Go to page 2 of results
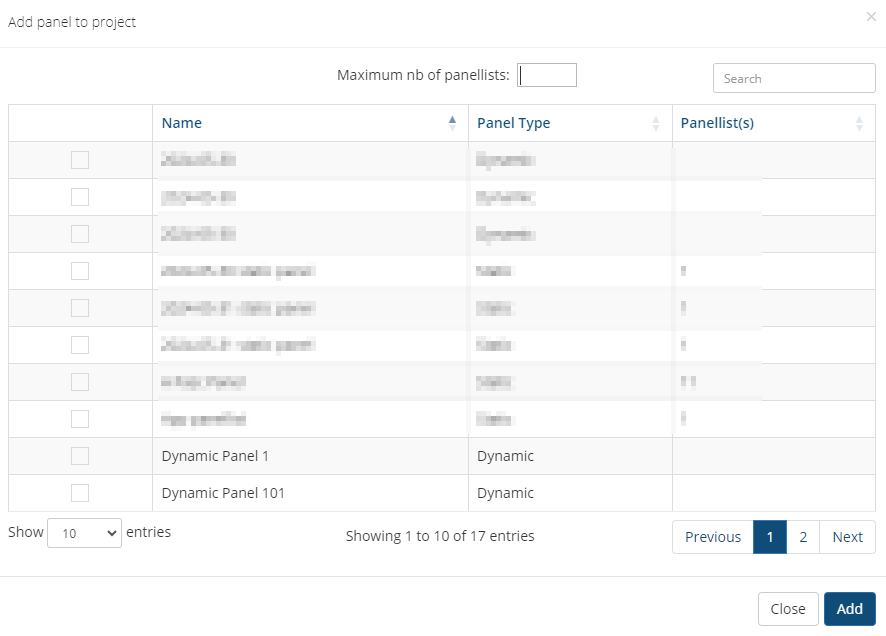Screen dimensions: 886x636 coord(803,537)
